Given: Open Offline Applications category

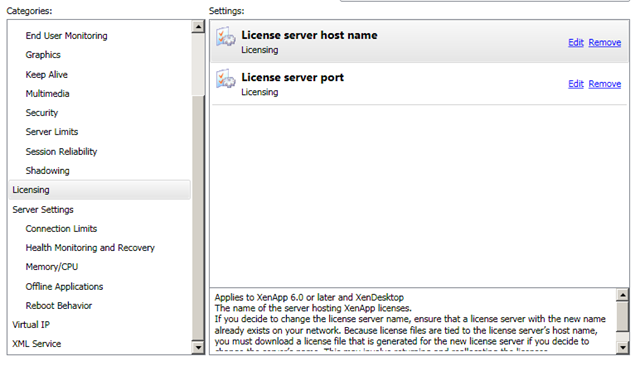Looking at the screenshot, I should (x=64, y=286).
